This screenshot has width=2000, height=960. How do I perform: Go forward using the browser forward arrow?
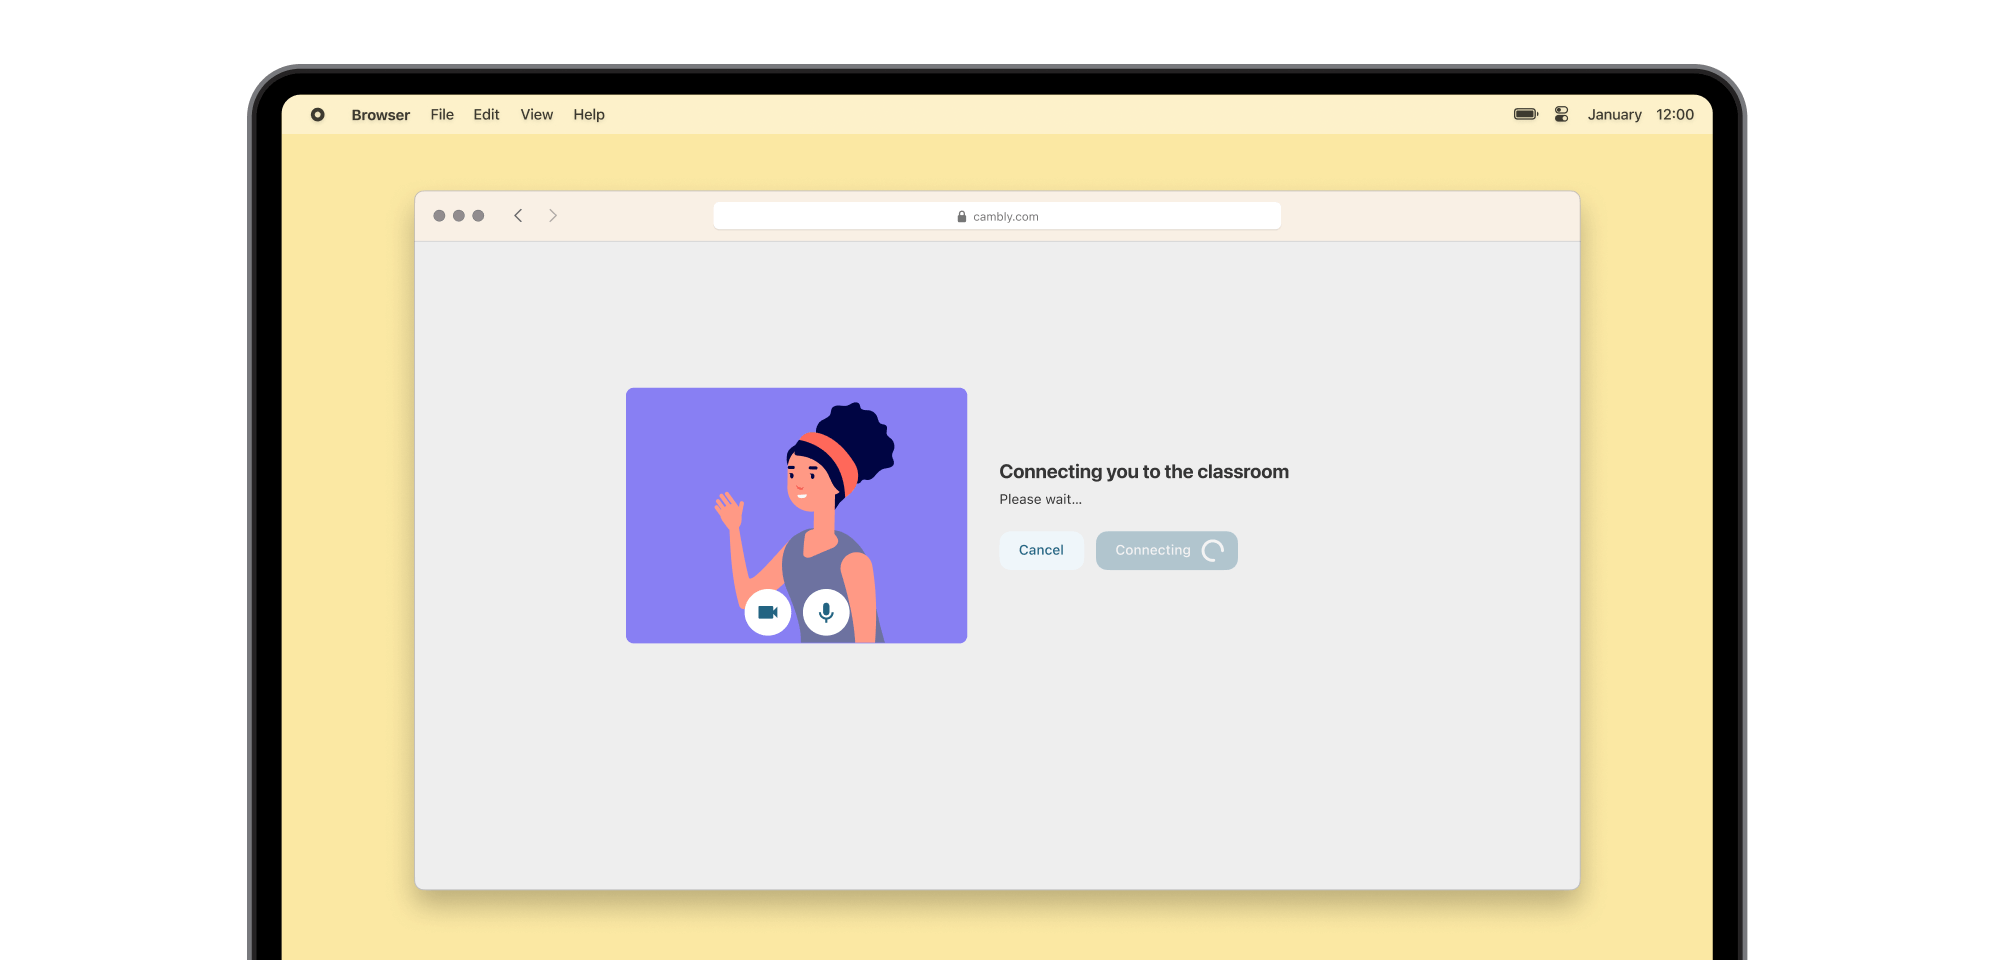coord(553,216)
